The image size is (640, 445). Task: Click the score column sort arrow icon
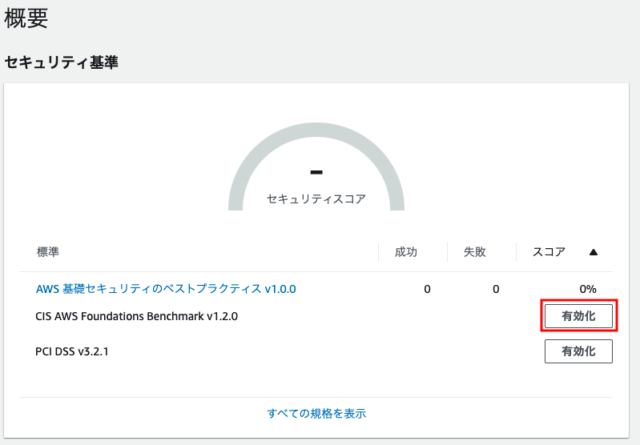coord(593,252)
